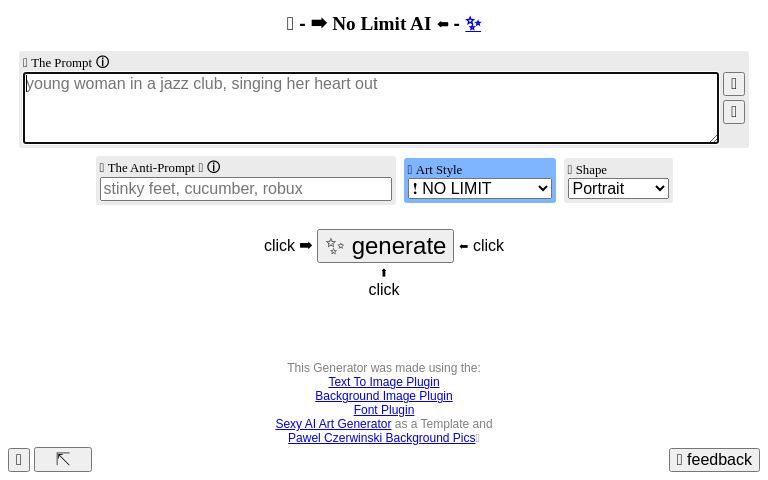Viewport: 768px width, 480px height.
Task: Click the sparkle icon link in the title
Action: pos(473,24)
